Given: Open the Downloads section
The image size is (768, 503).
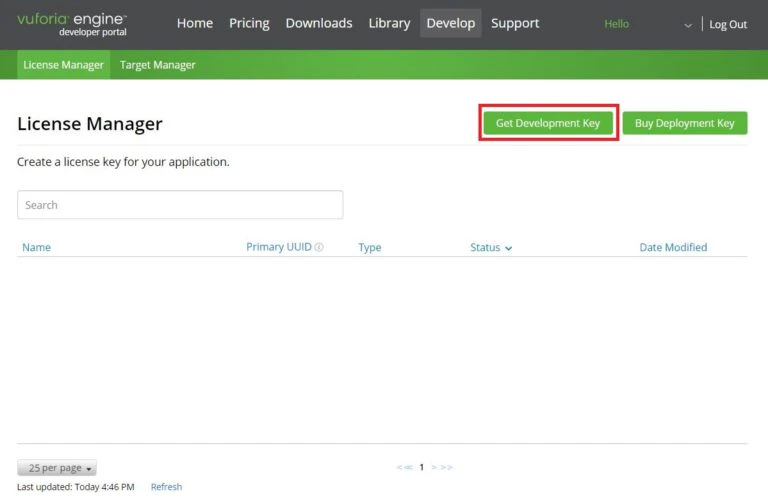Looking at the screenshot, I should click(319, 23).
